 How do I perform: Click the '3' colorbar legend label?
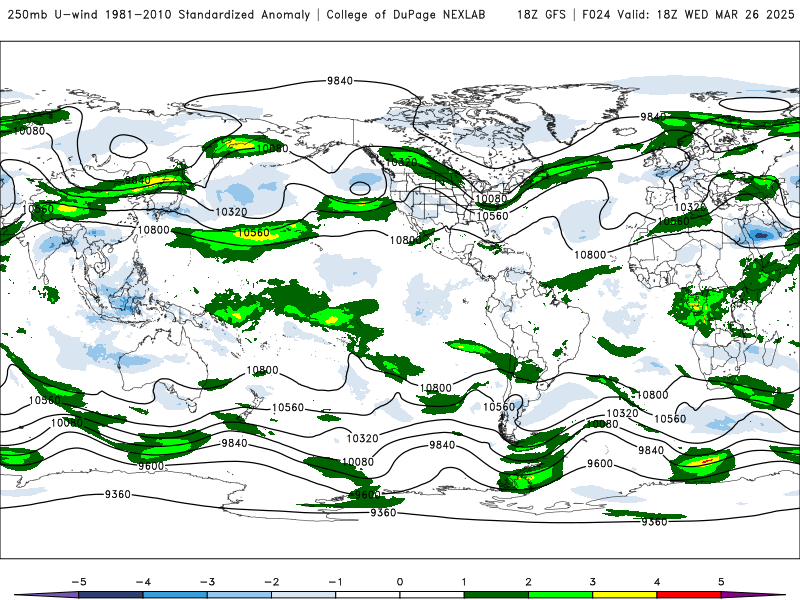pyautogui.click(x=592, y=582)
